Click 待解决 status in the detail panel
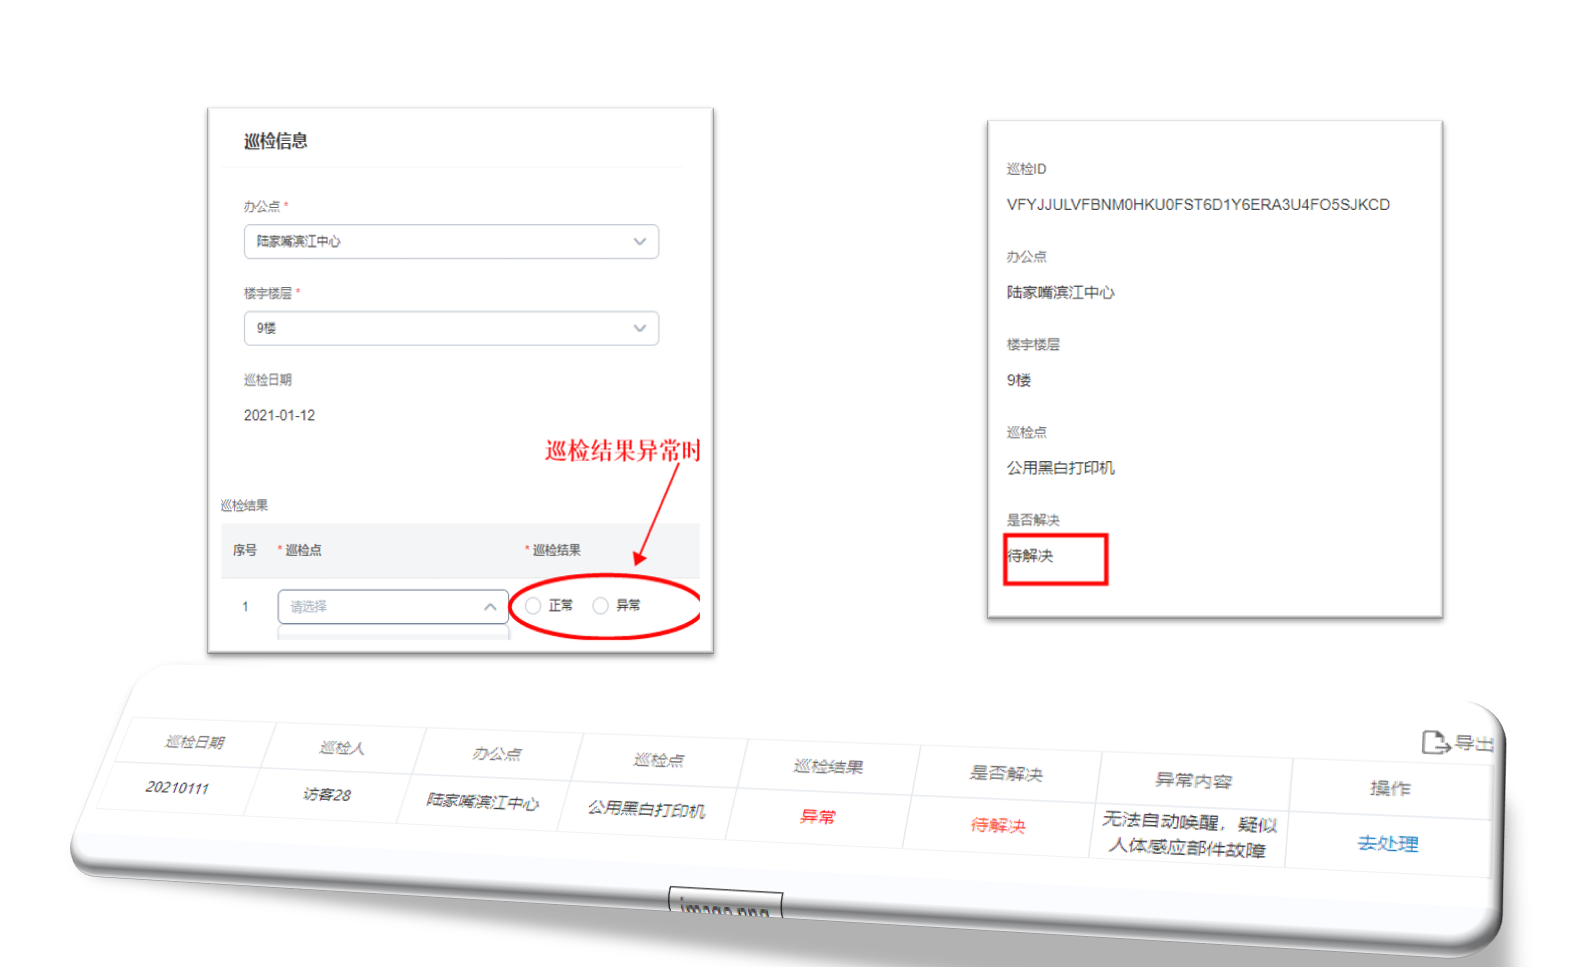1584x967 pixels. click(x=1031, y=556)
